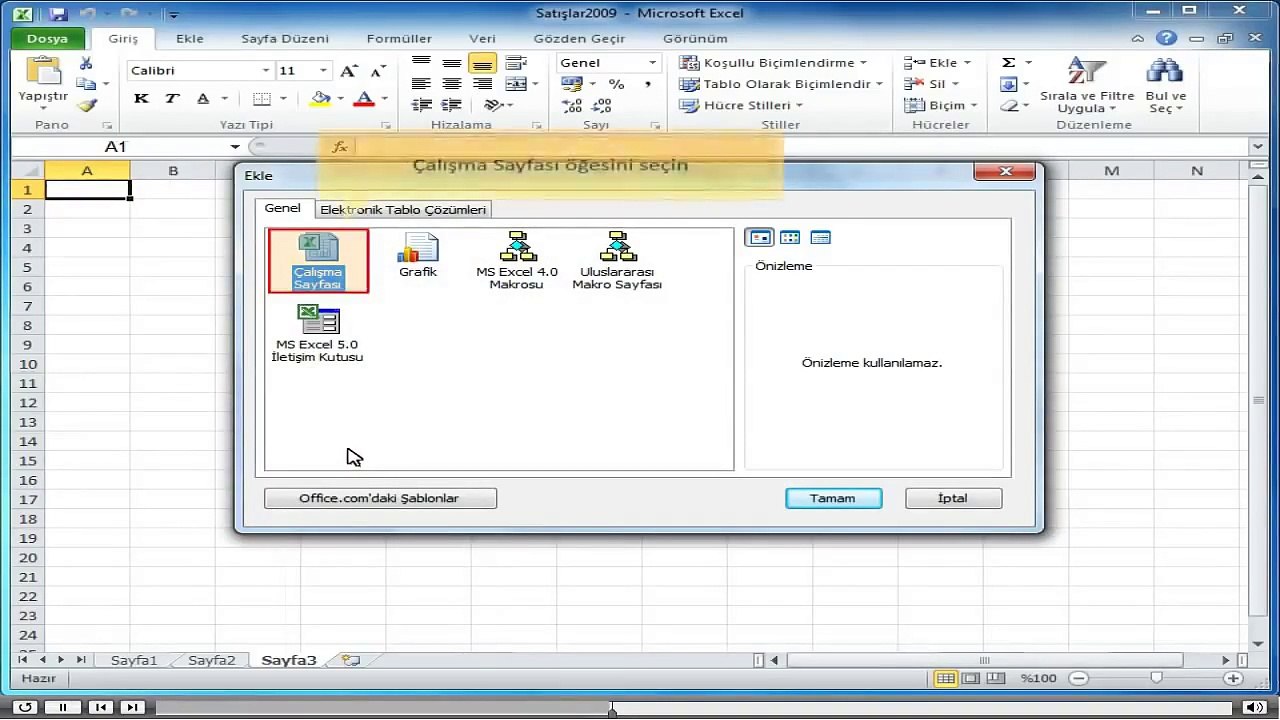This screenshot has width=1280, height=720.
Task: Toggle bottom vertical alignment
Action: 482,63
